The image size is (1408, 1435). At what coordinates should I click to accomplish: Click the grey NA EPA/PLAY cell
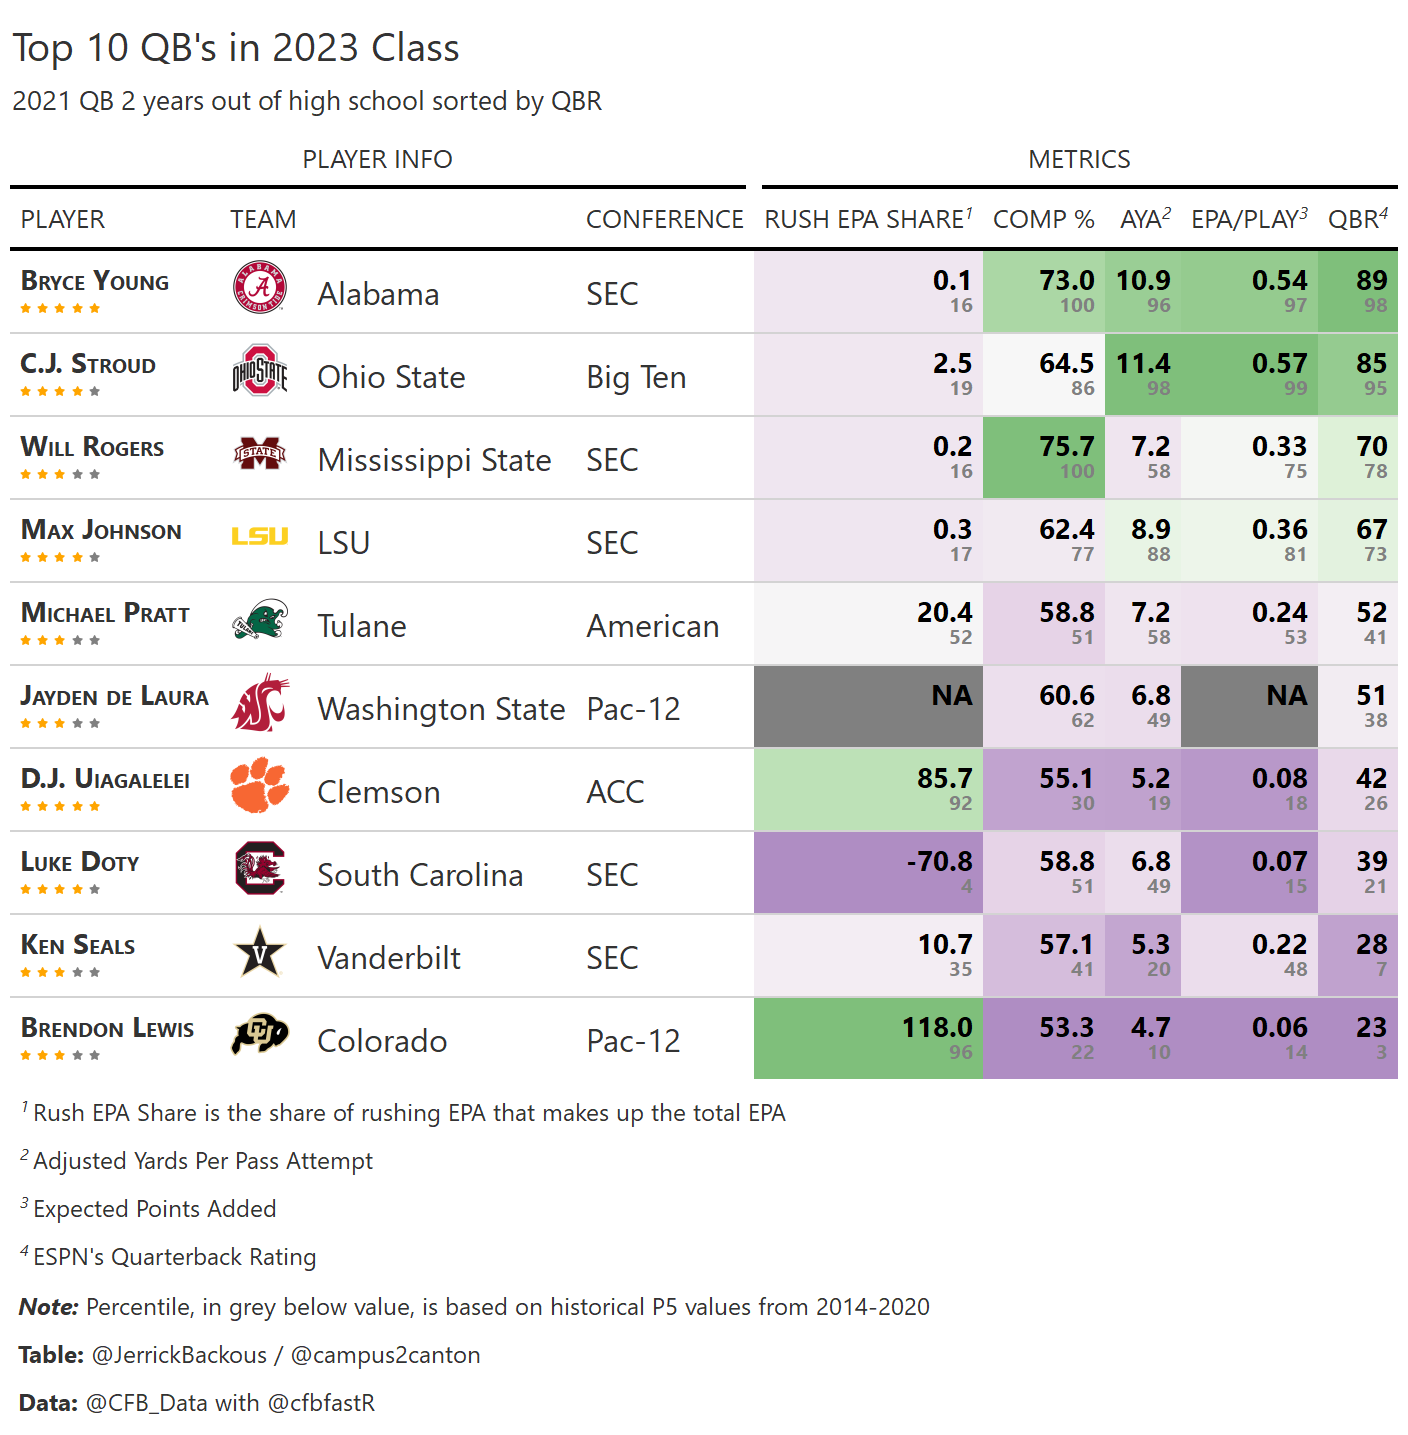click(1249, 706)
